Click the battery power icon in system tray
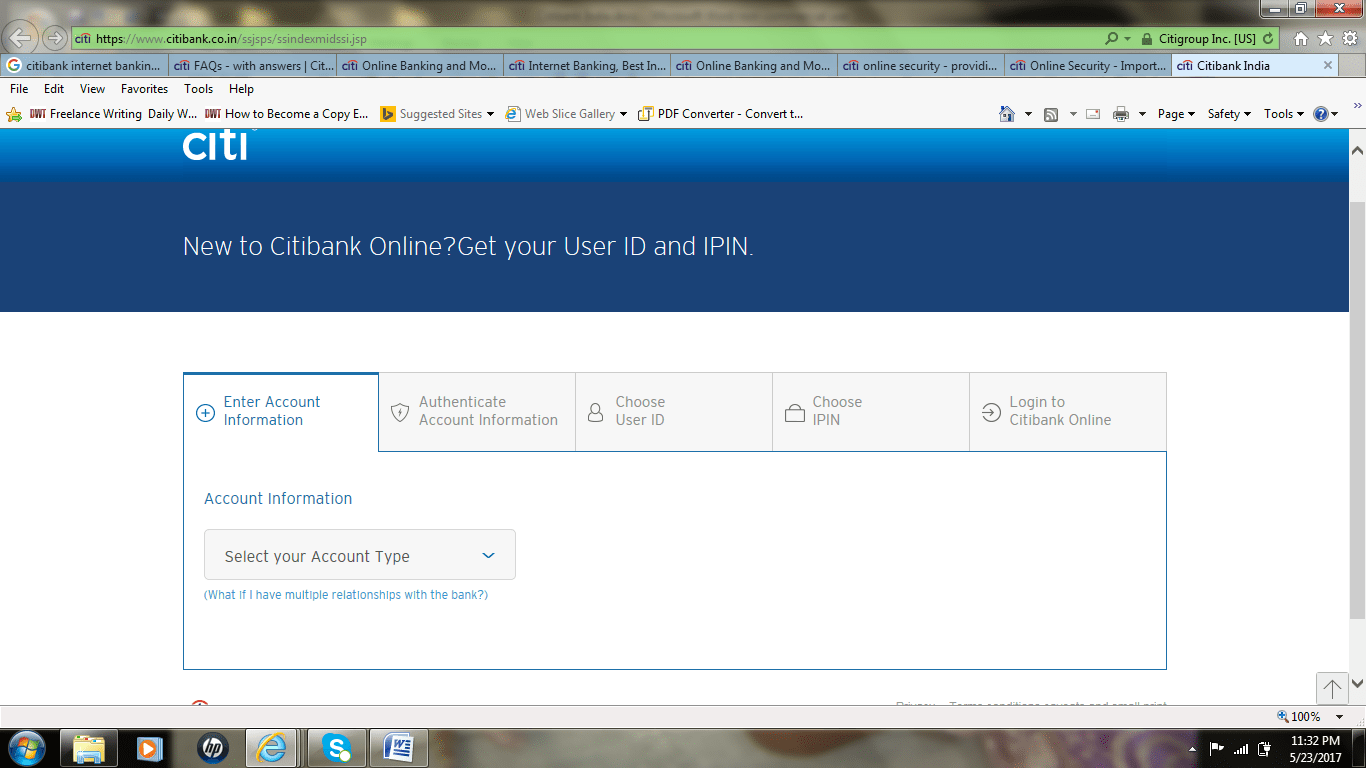1366x768 pixels. (x=1265, y=748)
